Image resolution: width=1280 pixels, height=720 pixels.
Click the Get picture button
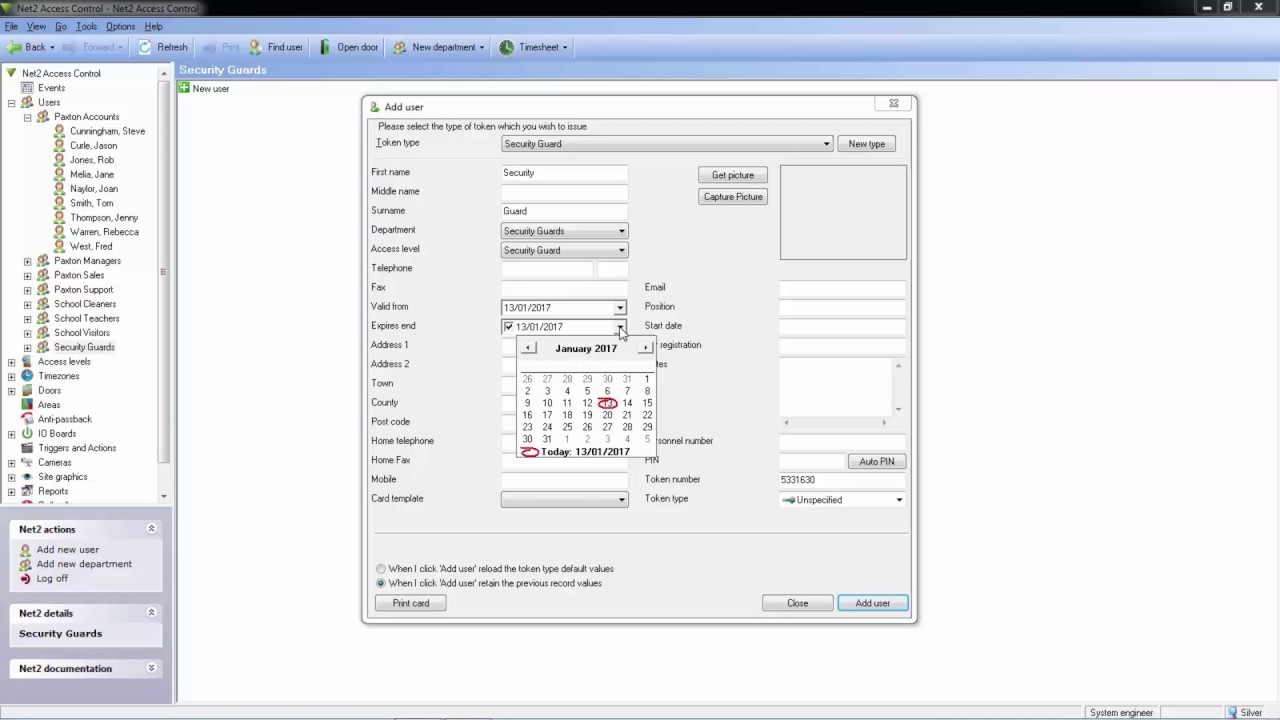733,175
